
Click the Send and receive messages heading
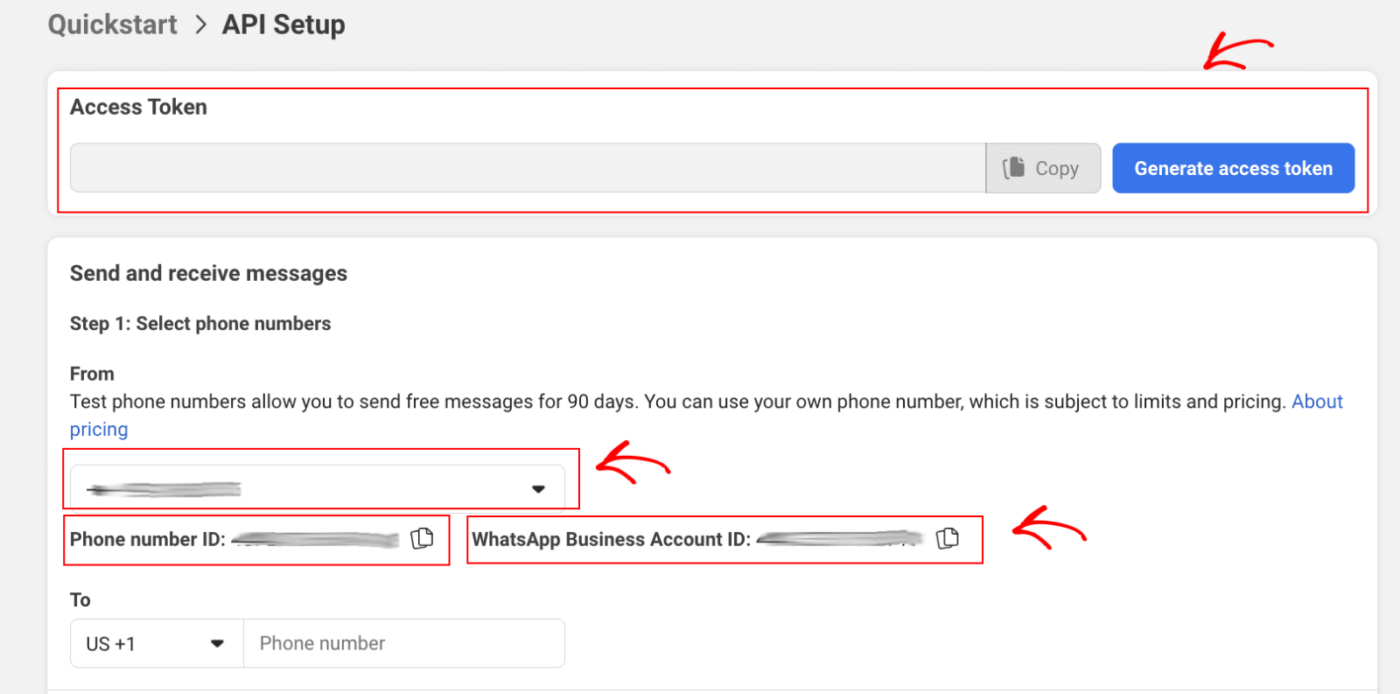tap(209, 273)
